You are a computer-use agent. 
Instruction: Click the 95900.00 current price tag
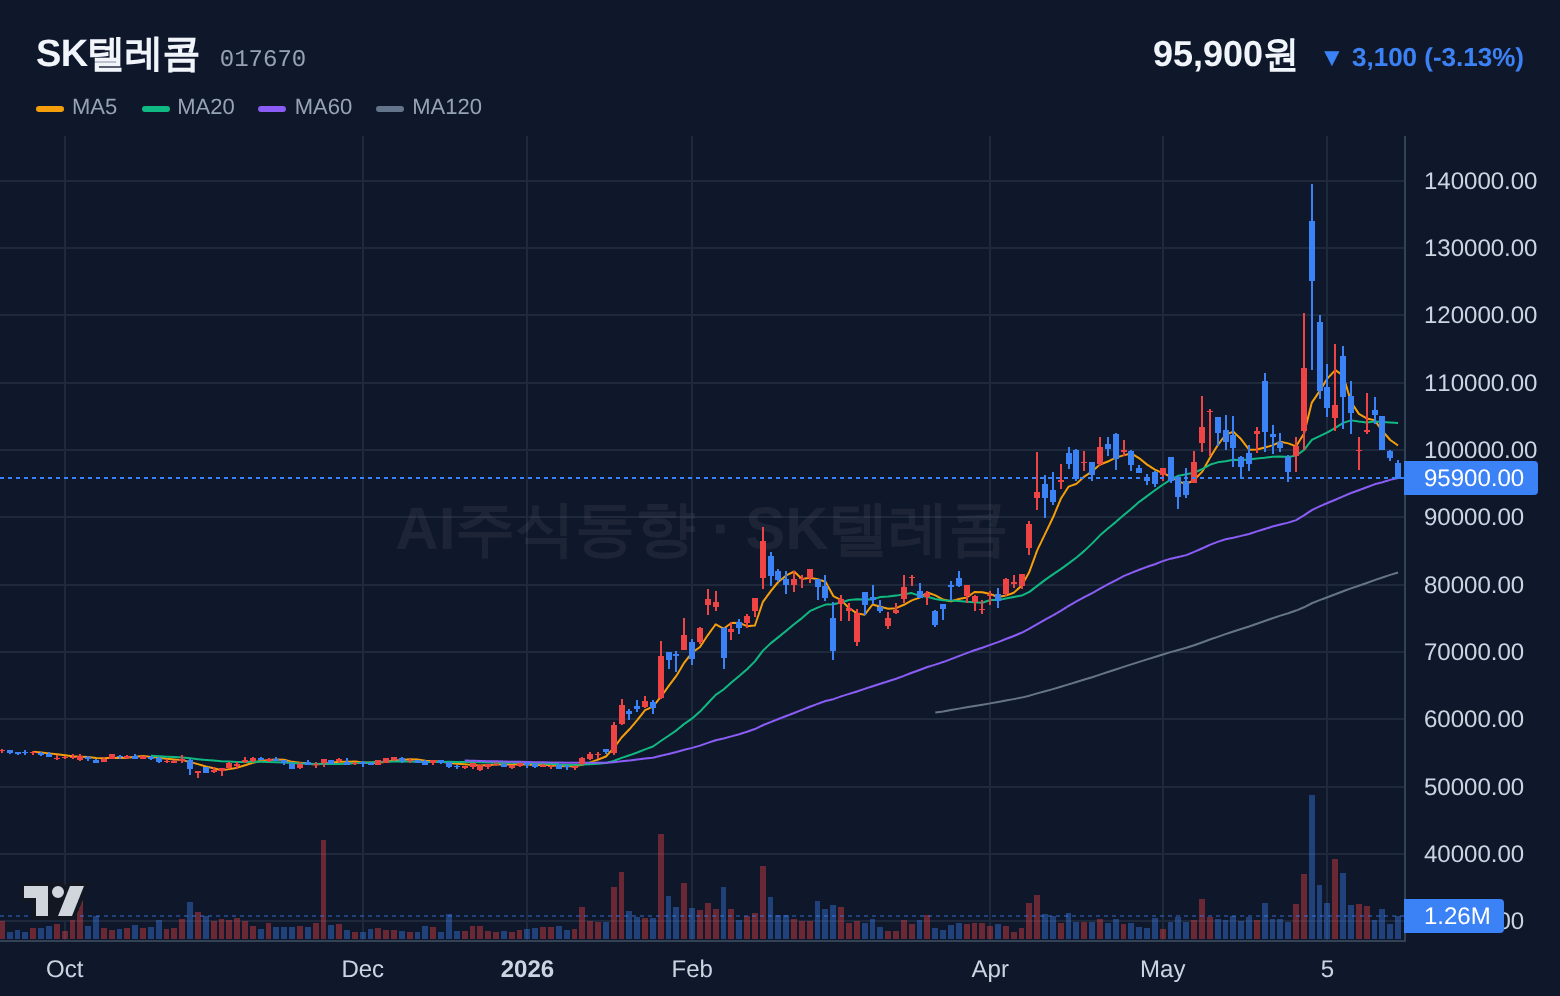pyautogui.click(x=1471, y=478)
